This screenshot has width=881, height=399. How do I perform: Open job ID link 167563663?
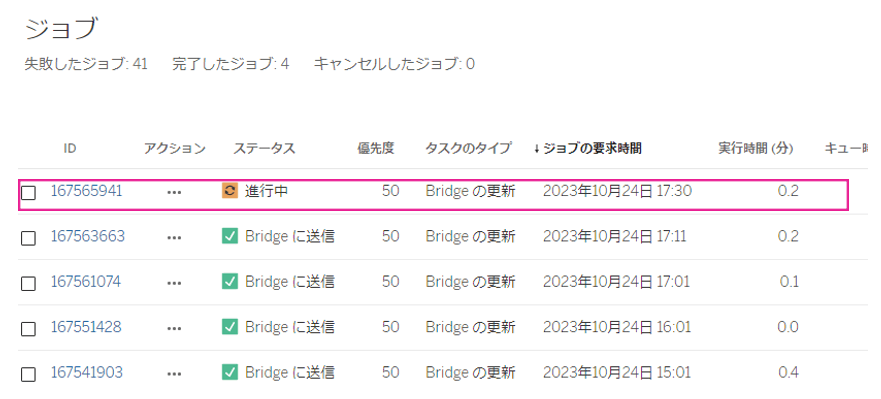coord(88,236)
